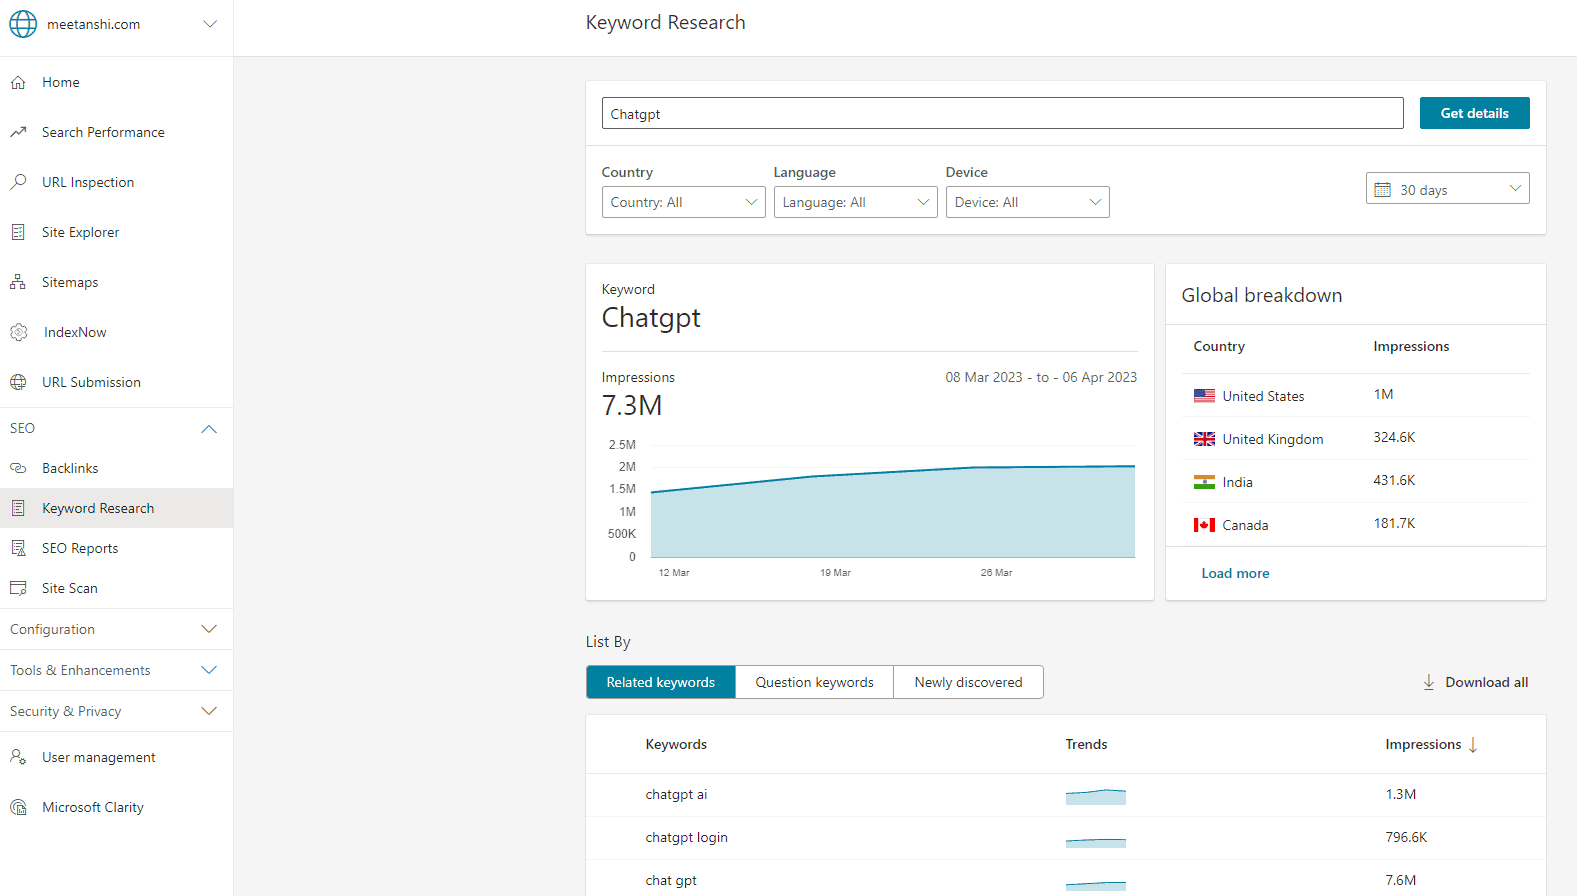Click the chatgpt login keyword row
The width and height of the screenshot is (1577, 896).
pos(1066,838)
